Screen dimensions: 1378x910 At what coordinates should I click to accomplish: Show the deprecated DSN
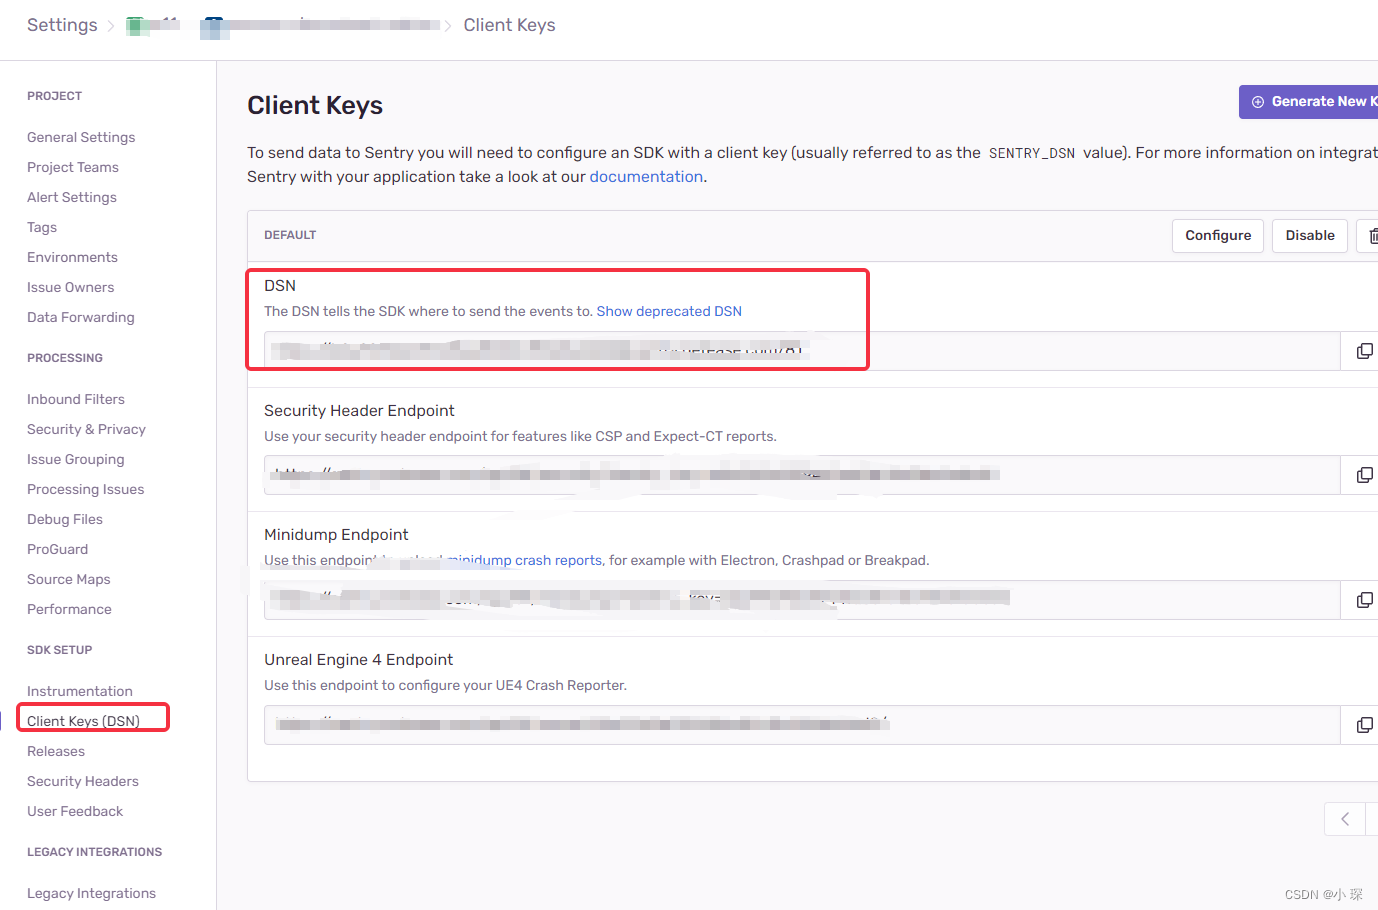pos(669,311)
